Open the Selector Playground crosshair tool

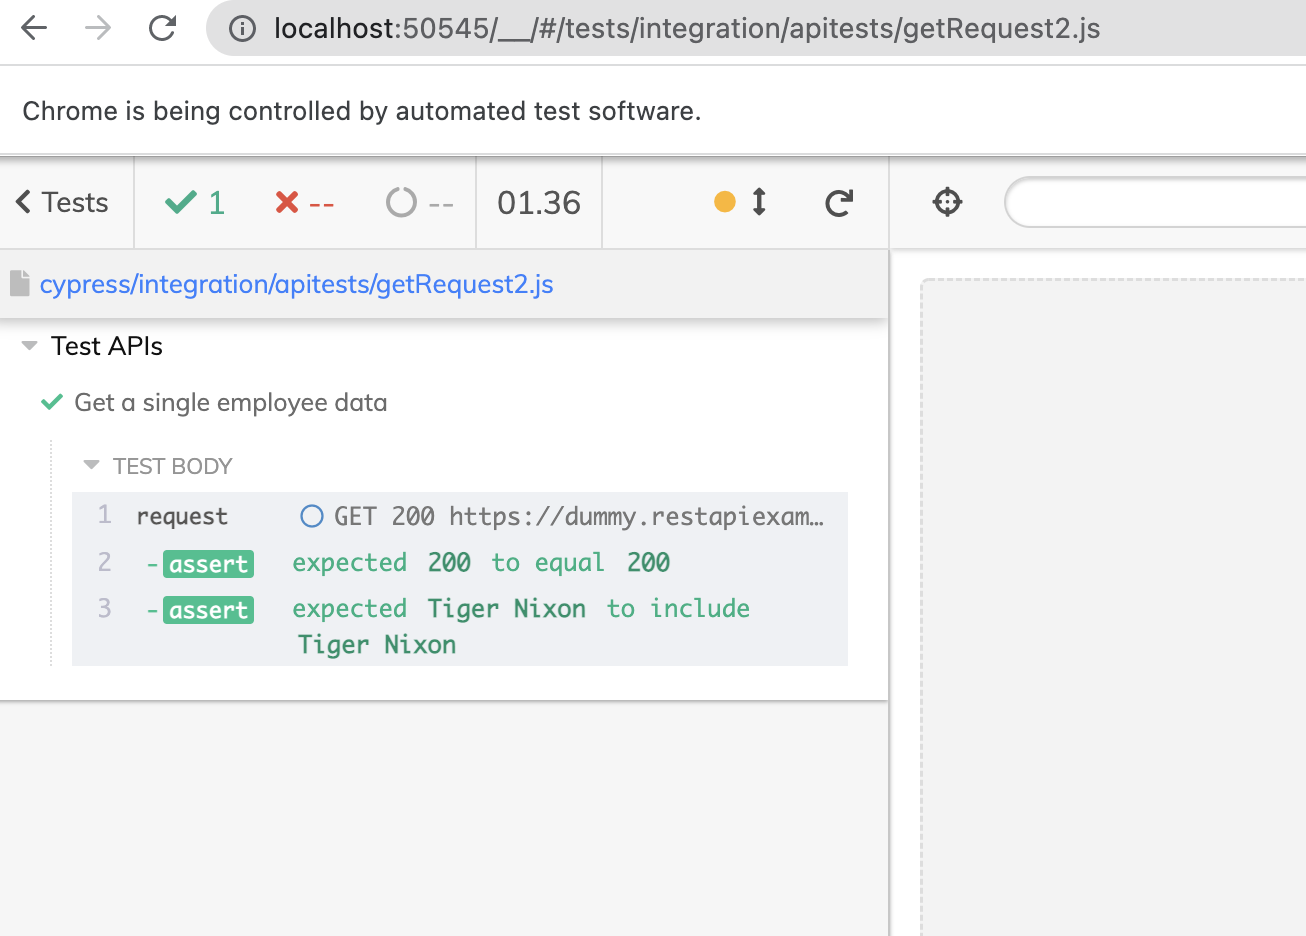(x=947, y=202)
